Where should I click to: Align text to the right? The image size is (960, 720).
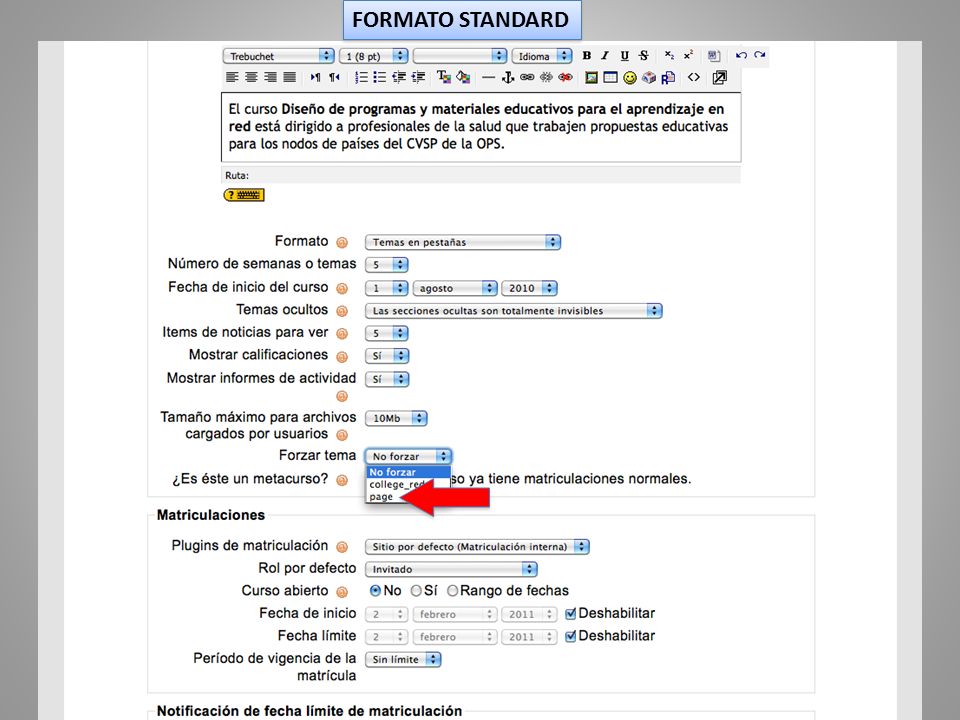coord(270,77)
